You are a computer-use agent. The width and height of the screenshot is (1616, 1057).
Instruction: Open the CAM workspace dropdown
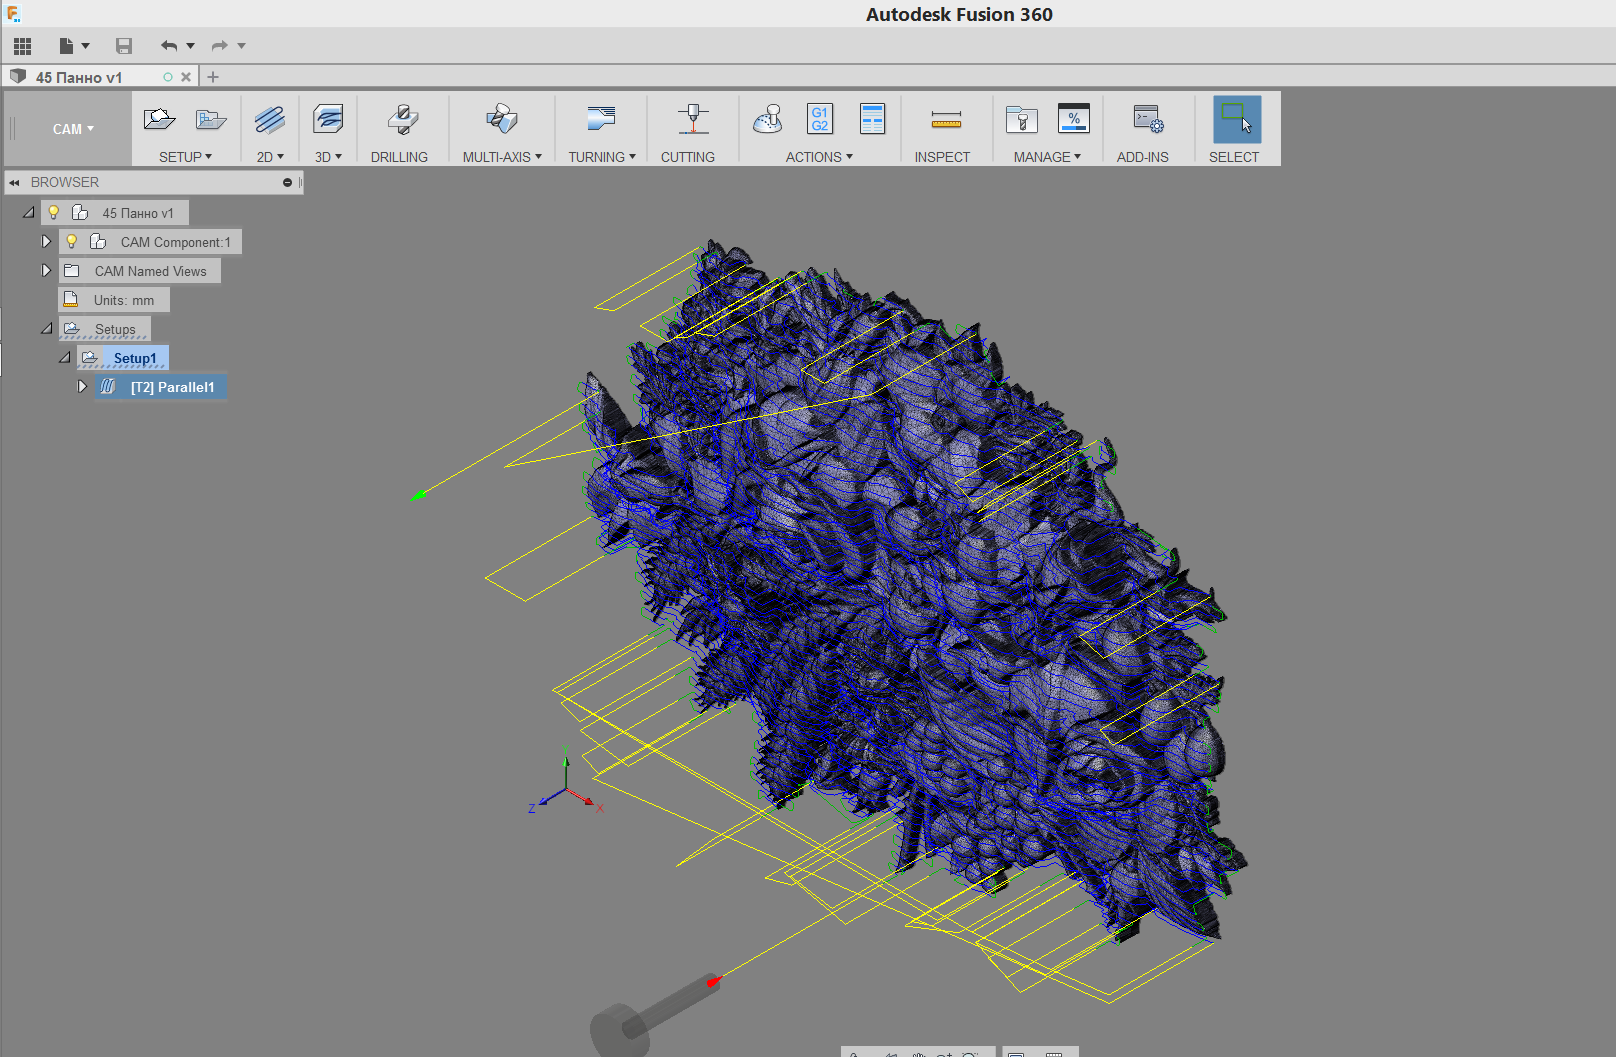pos(73,129)
